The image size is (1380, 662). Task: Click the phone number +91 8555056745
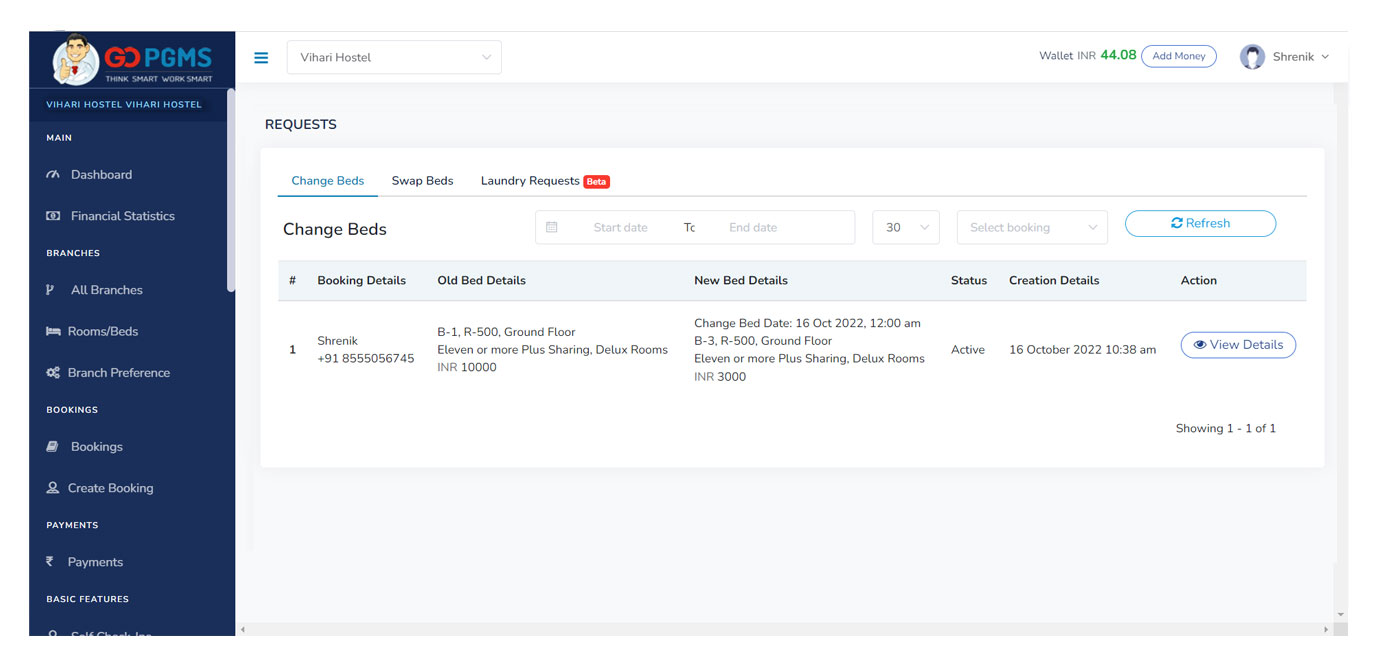coord(365,359)
